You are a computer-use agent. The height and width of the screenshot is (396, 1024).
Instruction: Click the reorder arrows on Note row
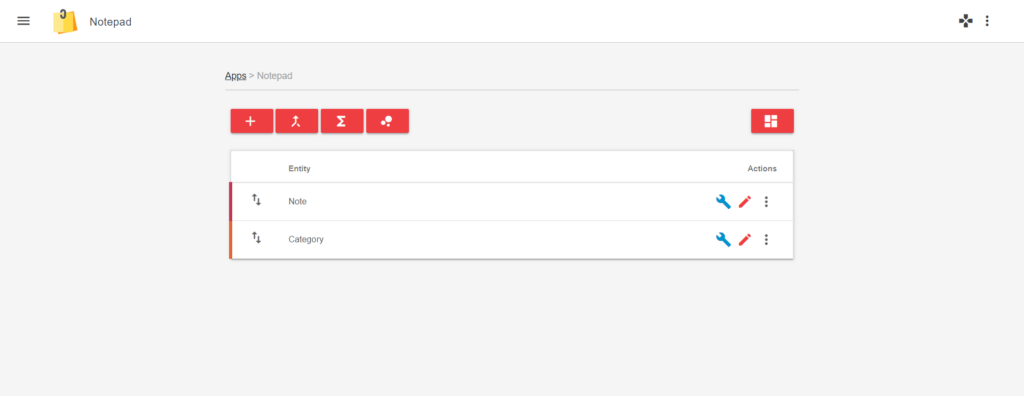(256, 200)
